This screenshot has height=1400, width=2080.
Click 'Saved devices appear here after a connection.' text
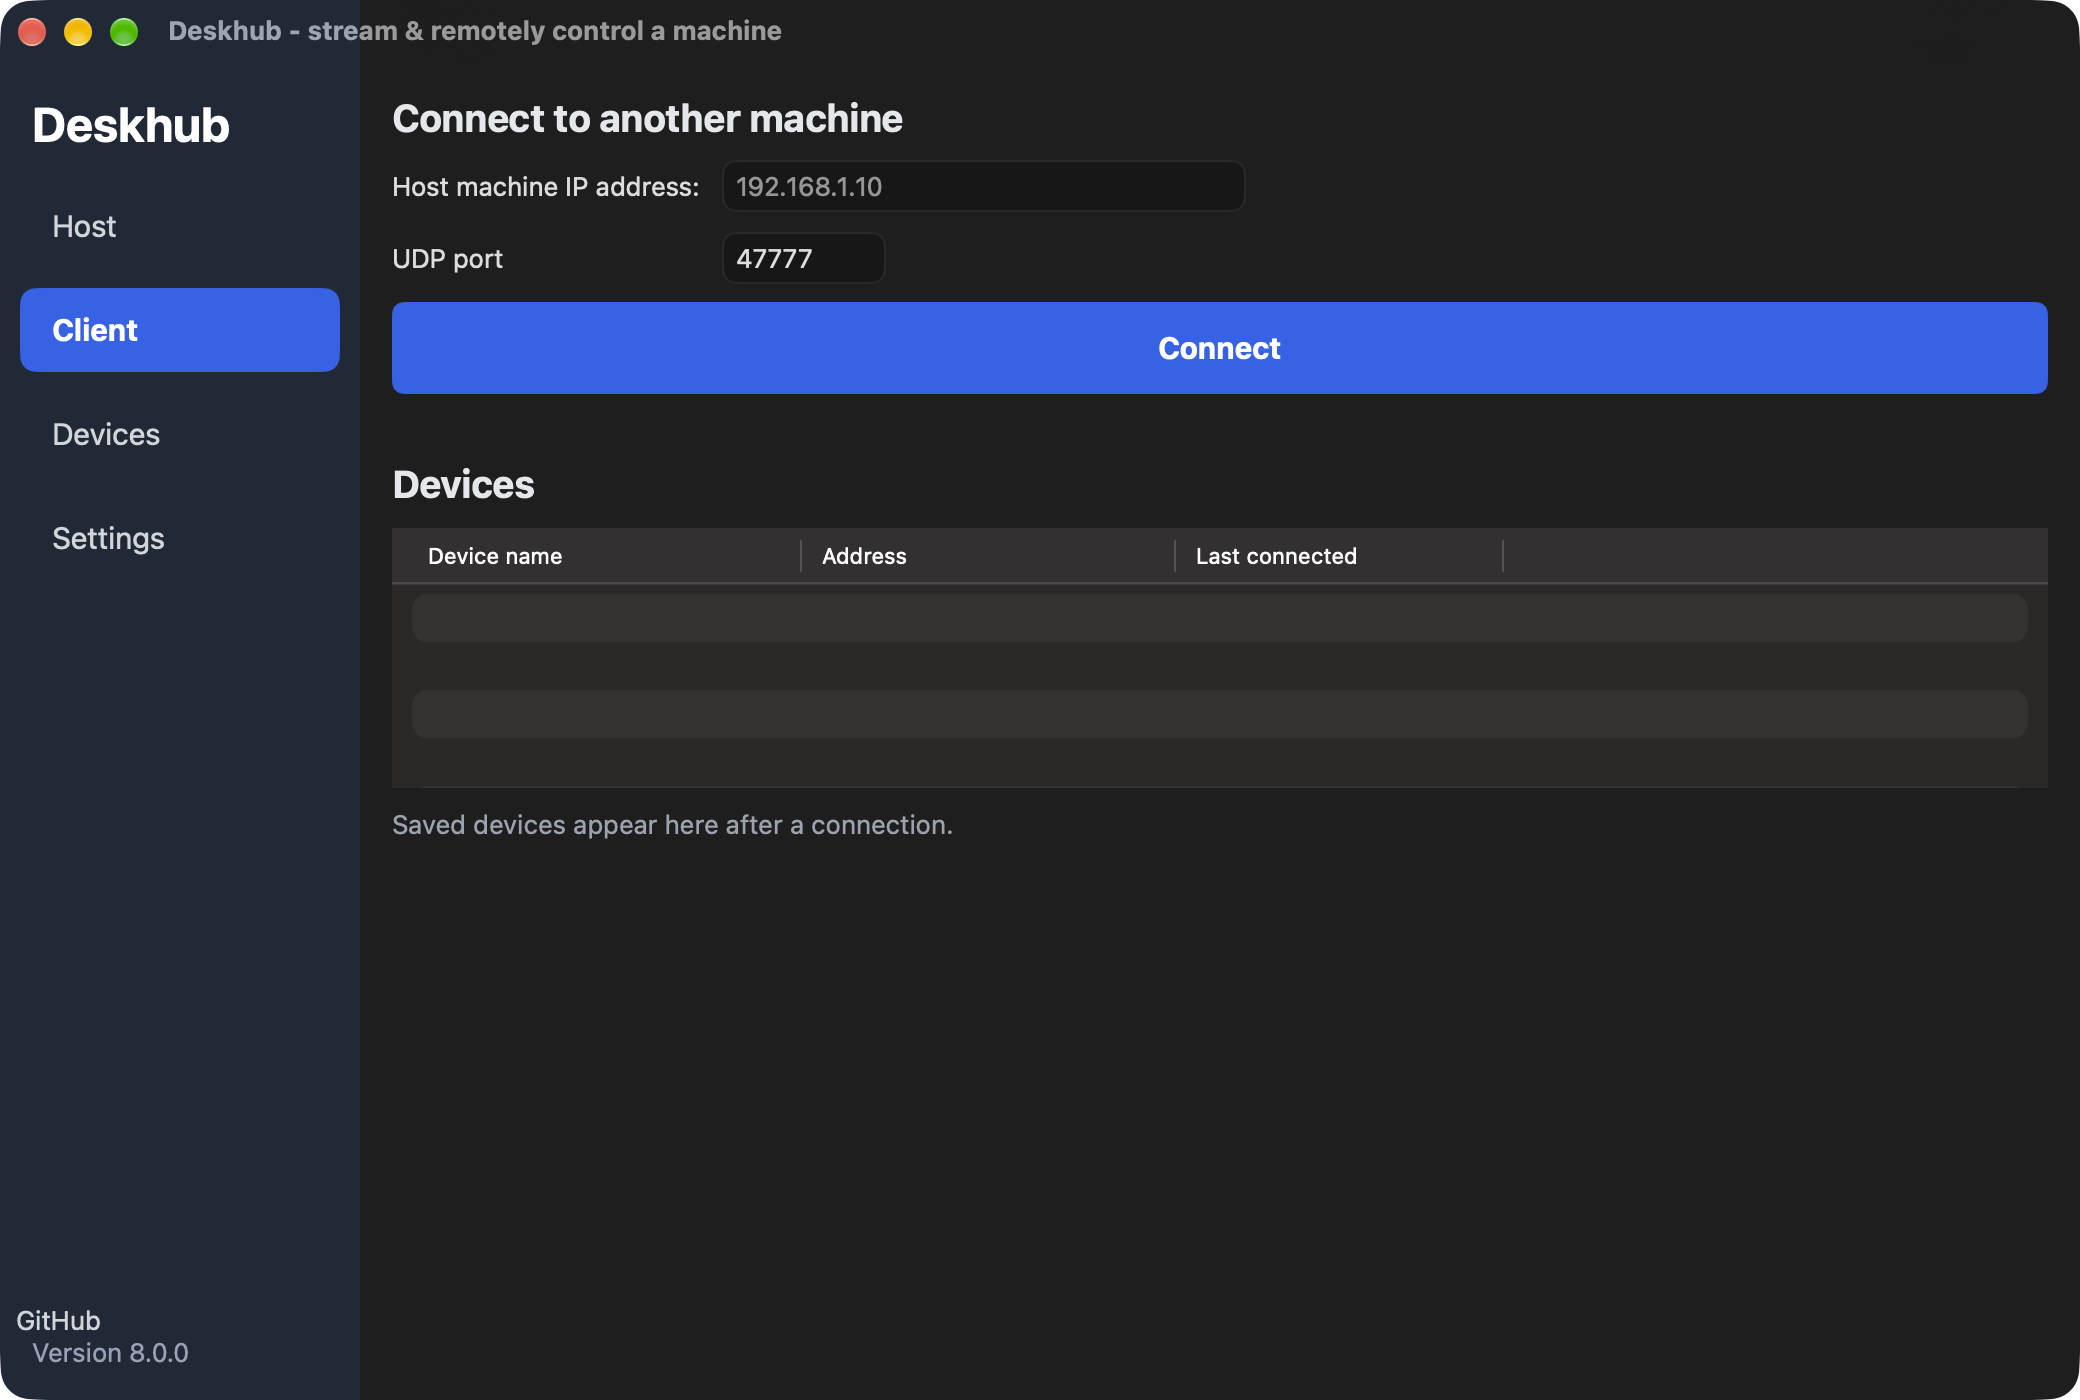point(672,824)
